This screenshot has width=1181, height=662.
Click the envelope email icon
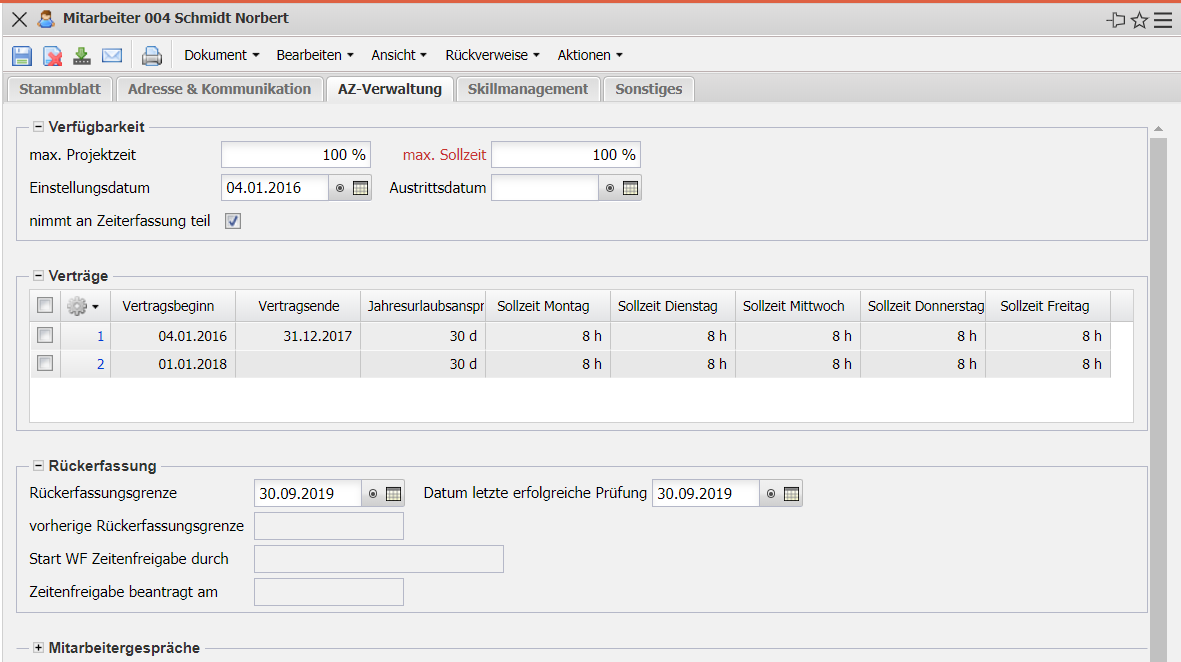112,56
